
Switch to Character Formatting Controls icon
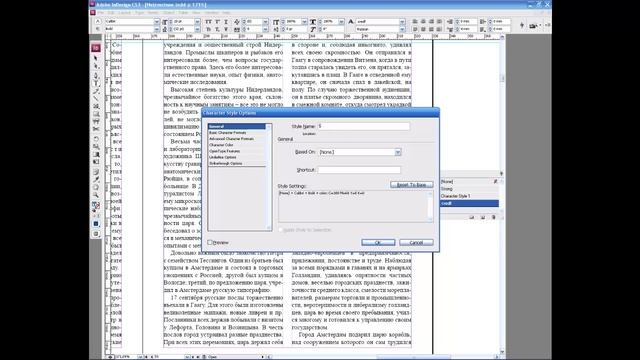tap(98, 21)
